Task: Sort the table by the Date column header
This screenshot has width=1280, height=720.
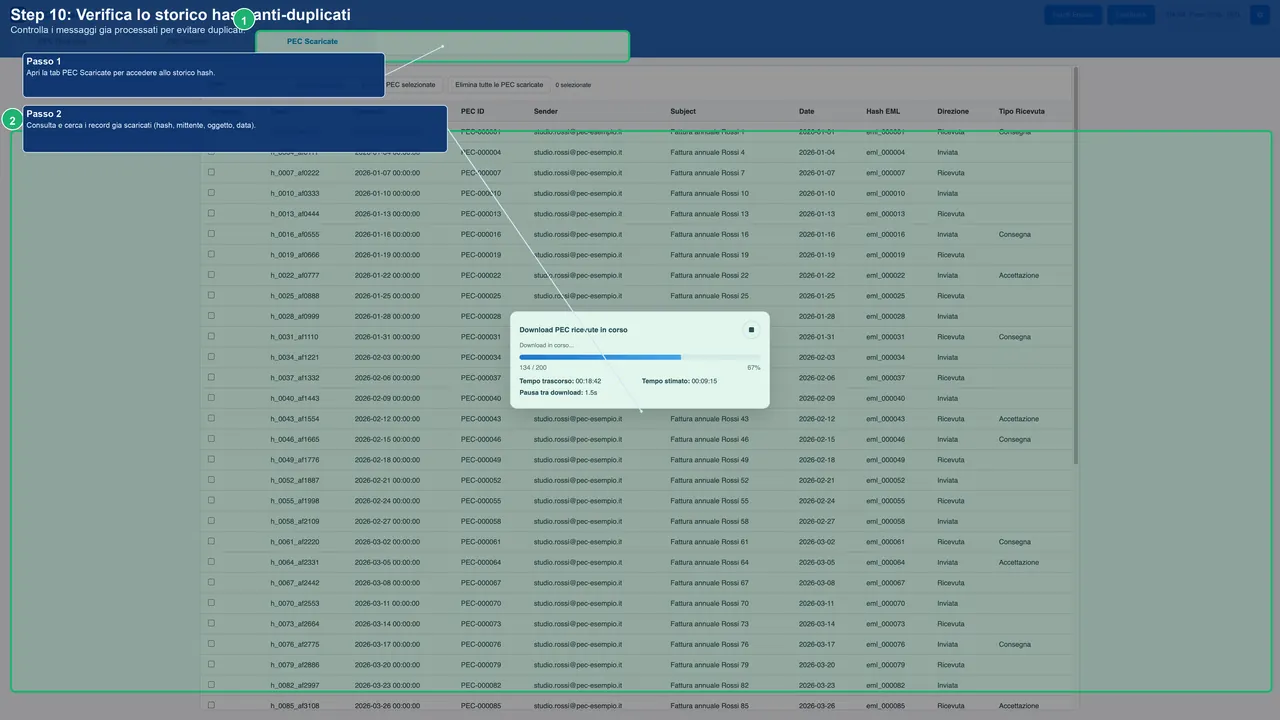Action: pyautogui.click(x=806, y=111)
